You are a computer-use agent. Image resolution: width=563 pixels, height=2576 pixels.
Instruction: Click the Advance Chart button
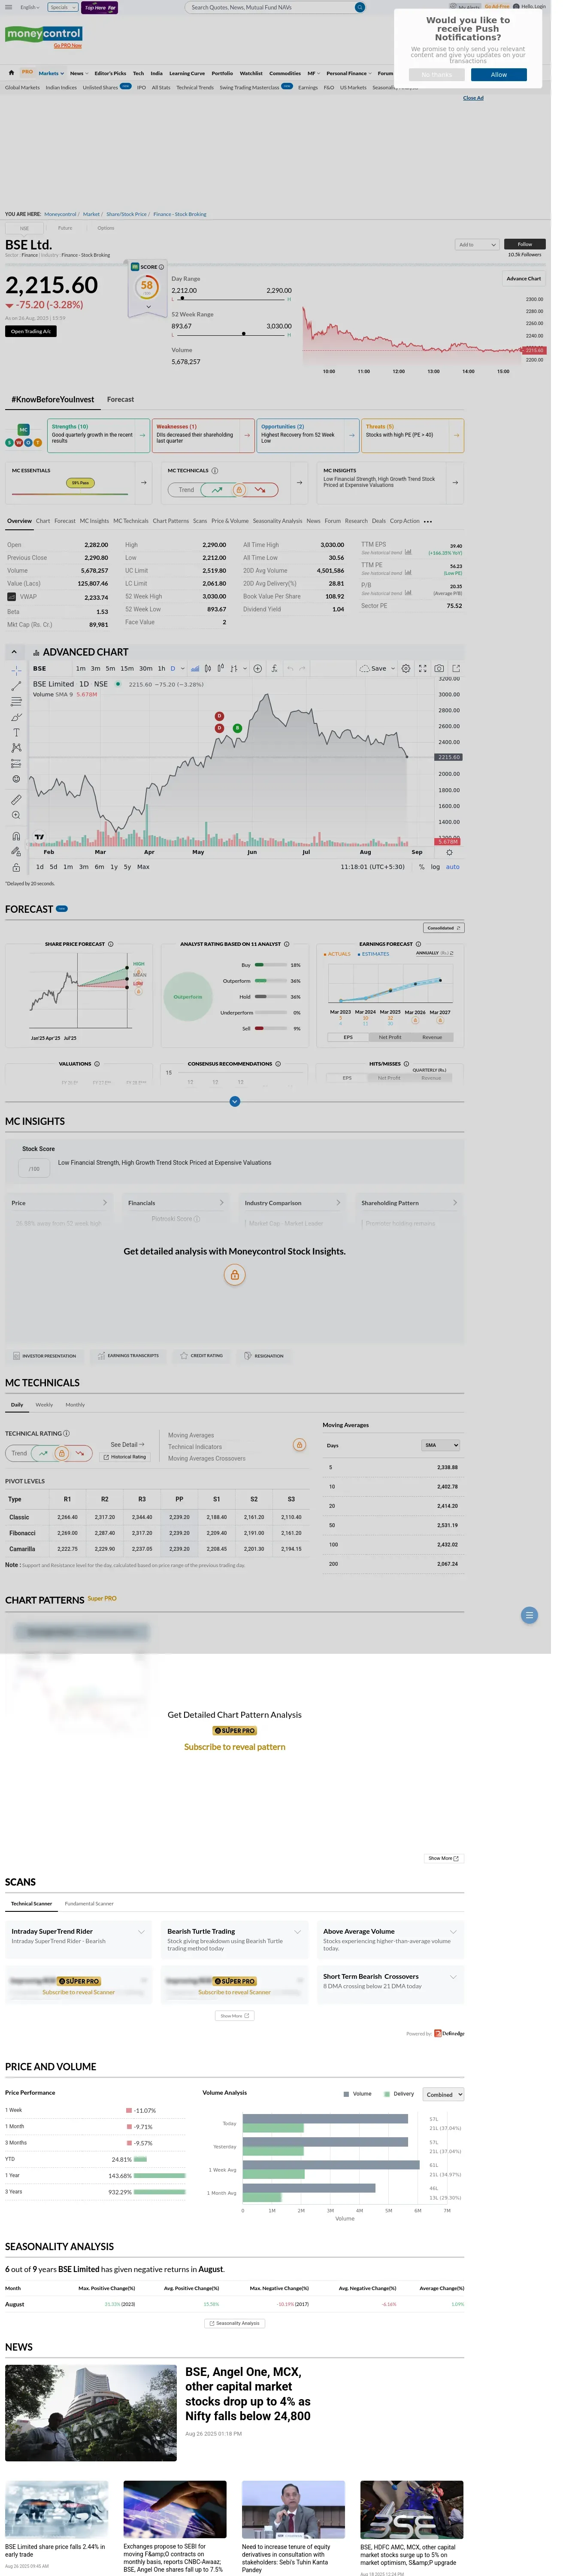coord(524,278)
